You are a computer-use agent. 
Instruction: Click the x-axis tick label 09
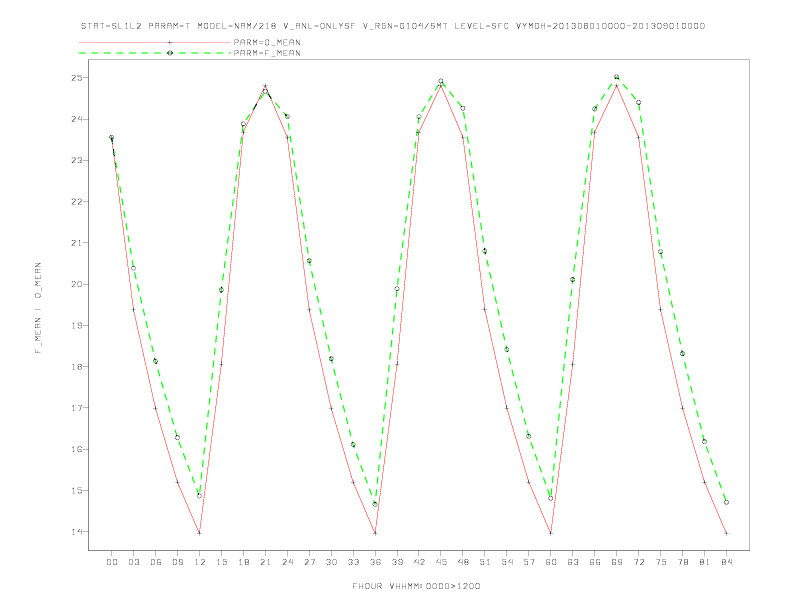coord(177,562)
